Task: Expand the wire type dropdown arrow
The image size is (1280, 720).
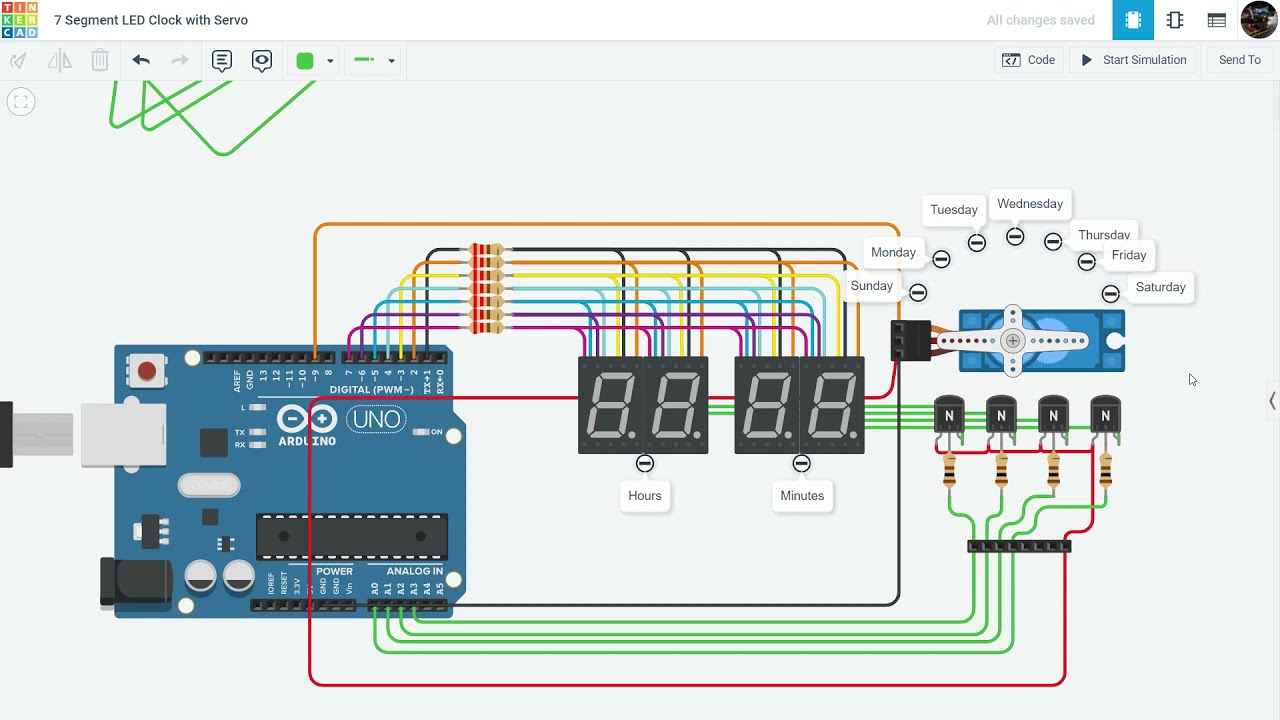Action: [x=391, y=61]
